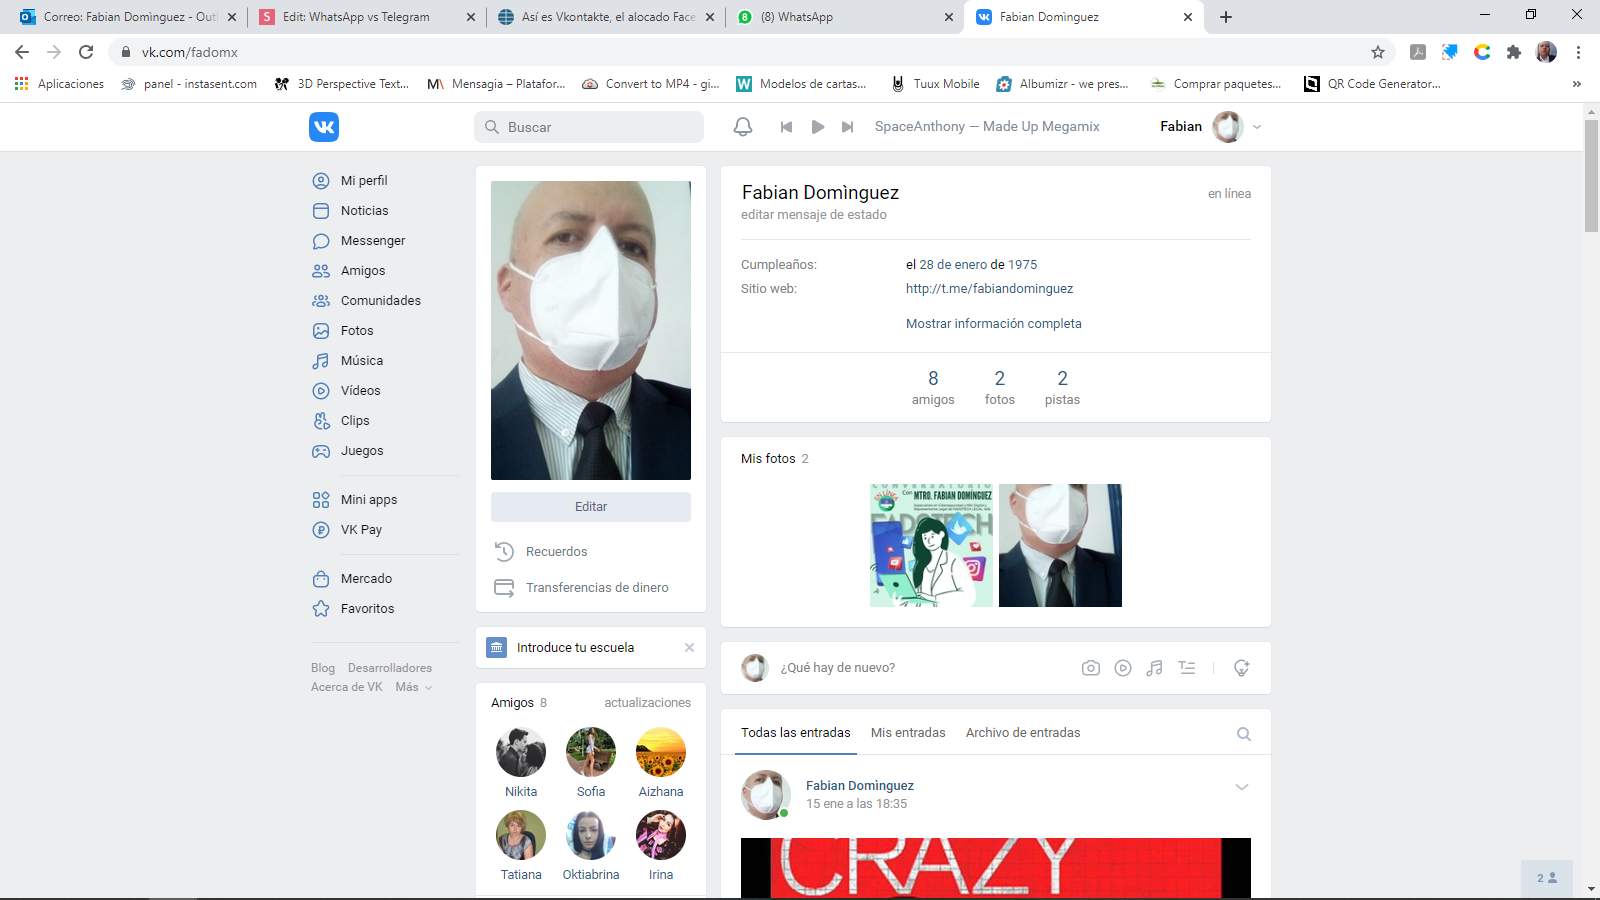1600x900 pixels.
Task: Open the notifications bell
Action: pos(743,127)
